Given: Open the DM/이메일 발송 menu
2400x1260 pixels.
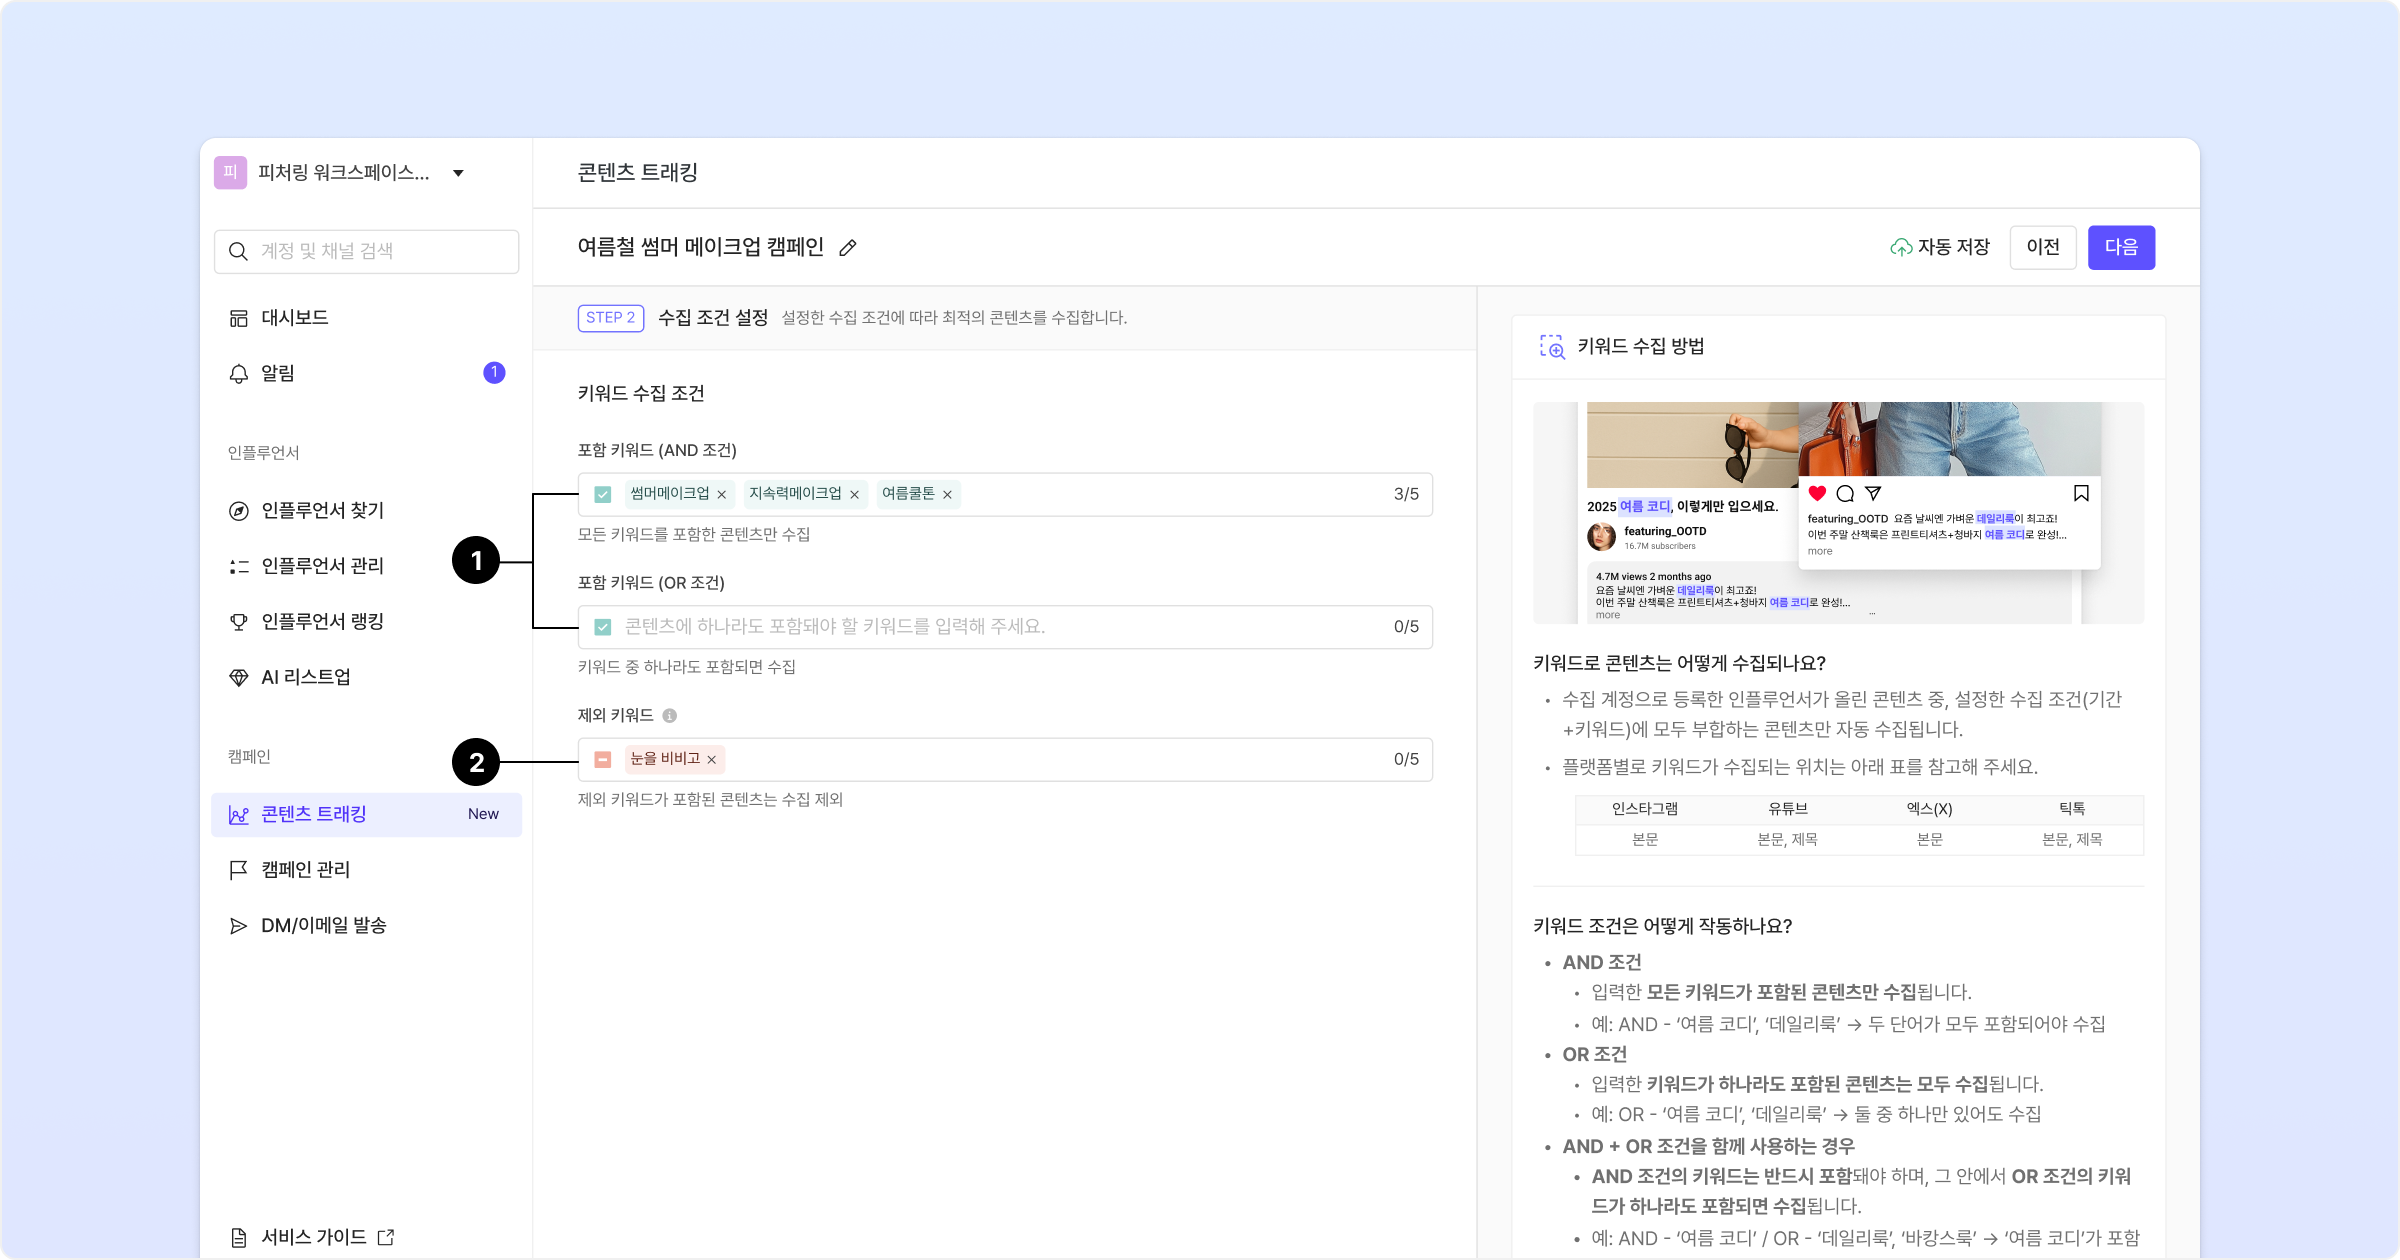Looking at the screenshot, I should point(323,926).
